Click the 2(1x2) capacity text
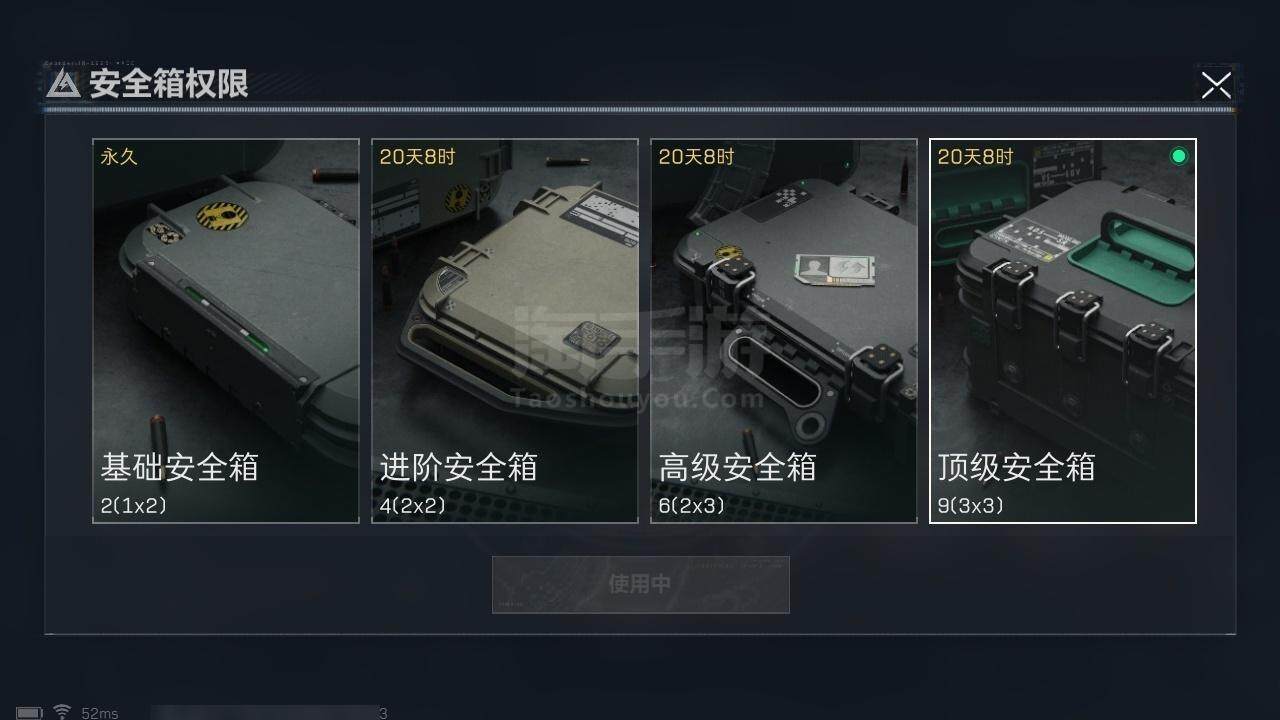The width and height of the screenshot is (1280, 720). pyautogui.click(x=134, y=506)
